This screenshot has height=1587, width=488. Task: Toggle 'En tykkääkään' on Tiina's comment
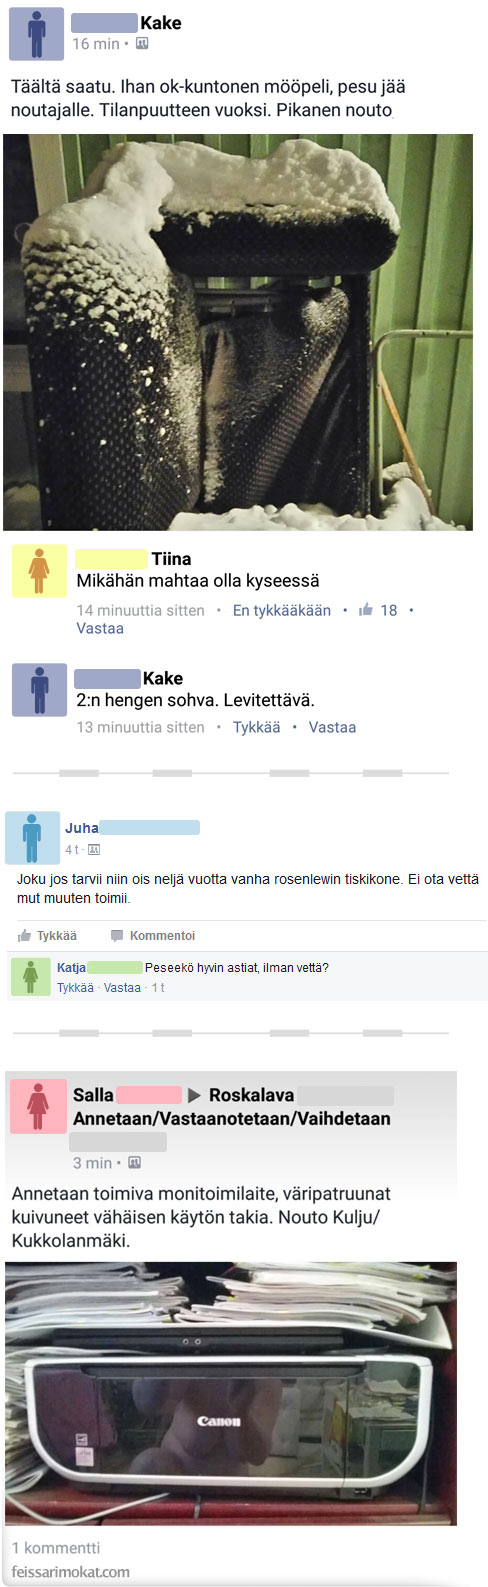(282, 610)
